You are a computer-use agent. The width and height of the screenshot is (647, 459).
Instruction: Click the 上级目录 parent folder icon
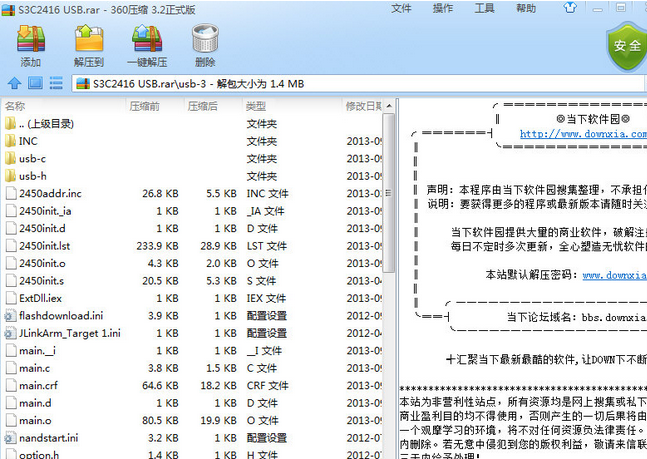(x=10, y=123)
